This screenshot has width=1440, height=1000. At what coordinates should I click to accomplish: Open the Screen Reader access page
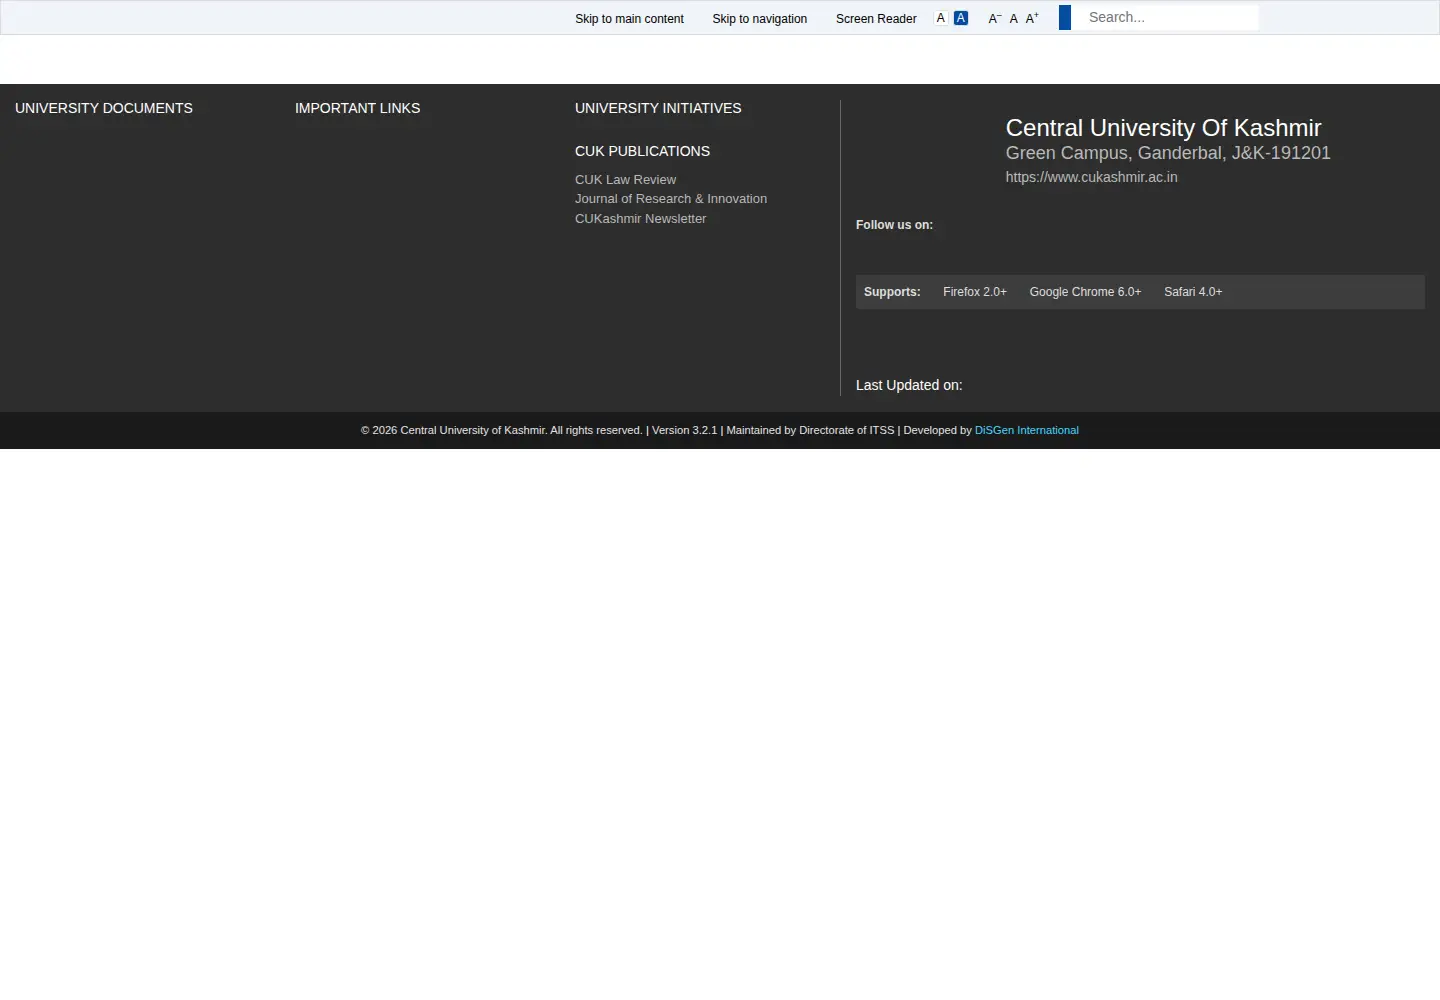(876, 19)
